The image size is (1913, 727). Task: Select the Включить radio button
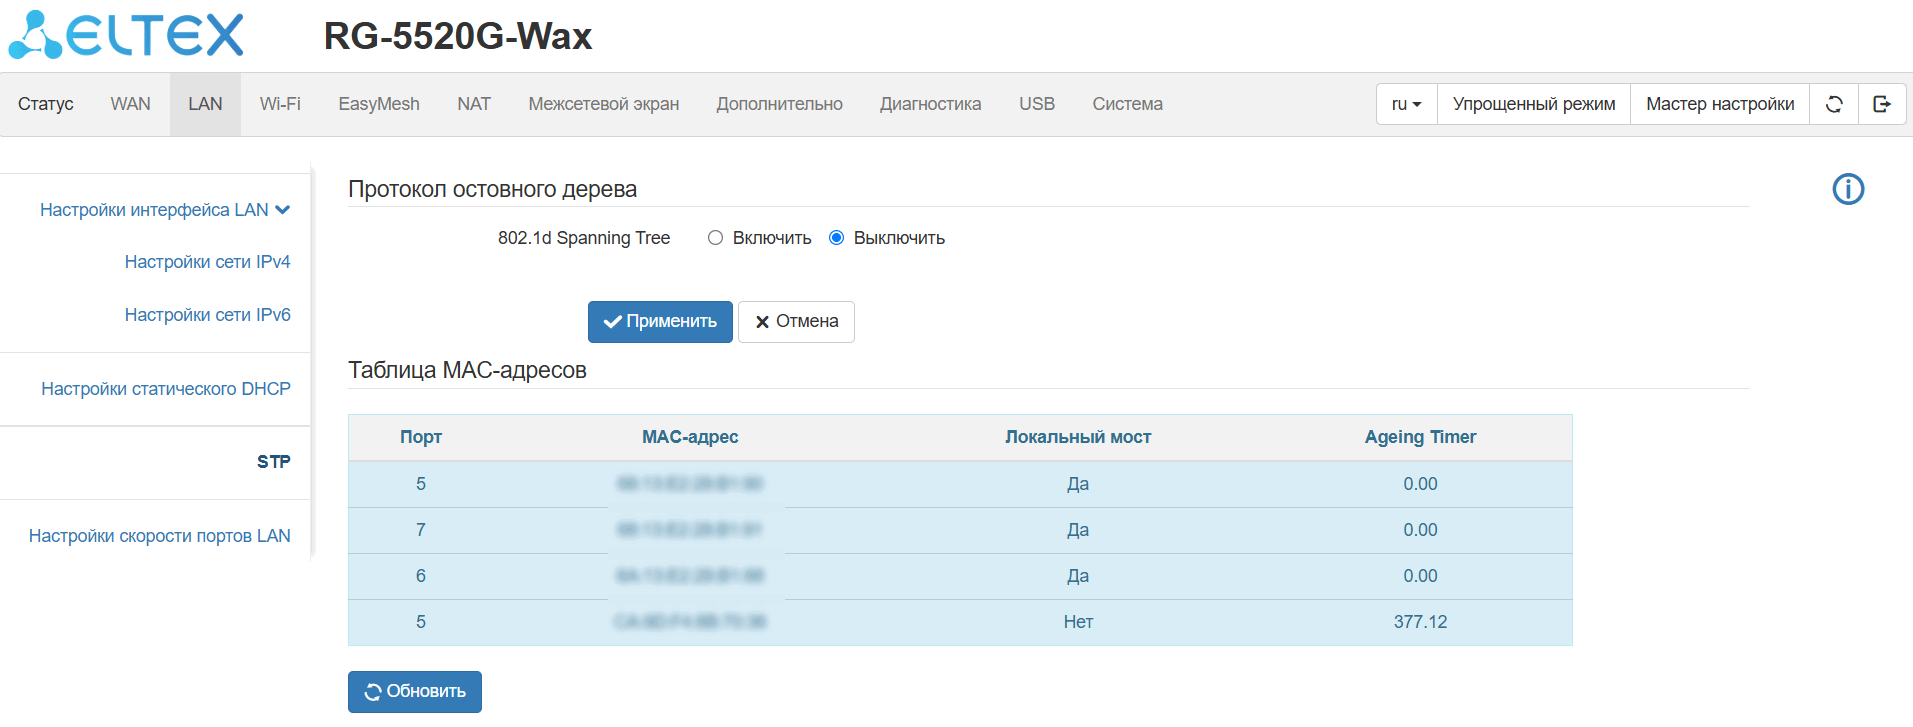point(715,238)
